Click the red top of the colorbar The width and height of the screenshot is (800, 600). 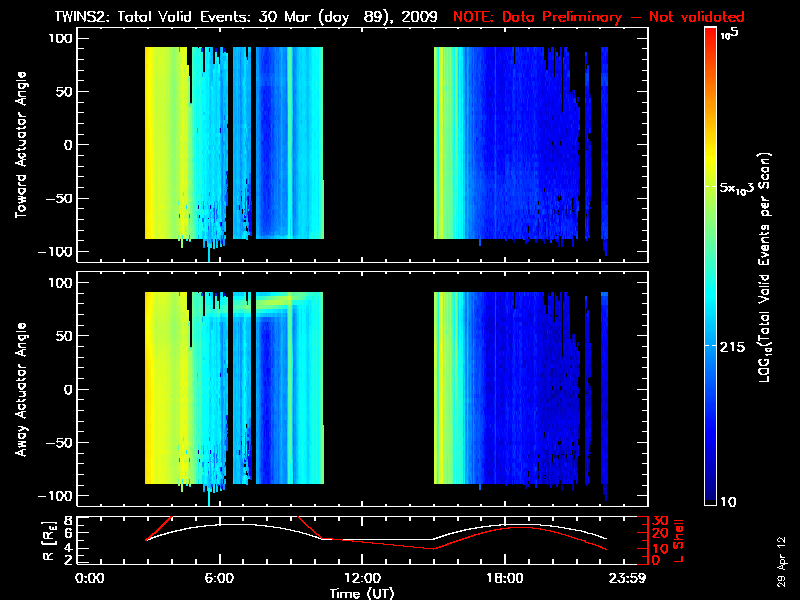pos(711,38)
